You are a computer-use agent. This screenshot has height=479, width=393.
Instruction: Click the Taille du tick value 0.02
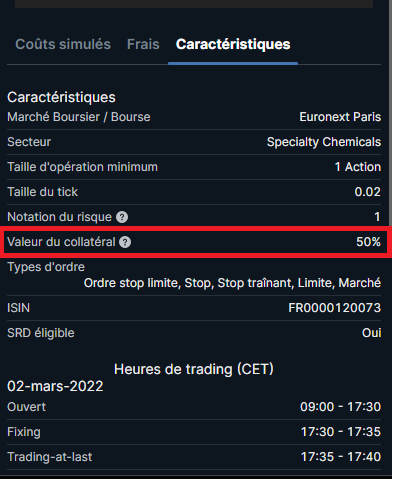(x=367, y=192)
